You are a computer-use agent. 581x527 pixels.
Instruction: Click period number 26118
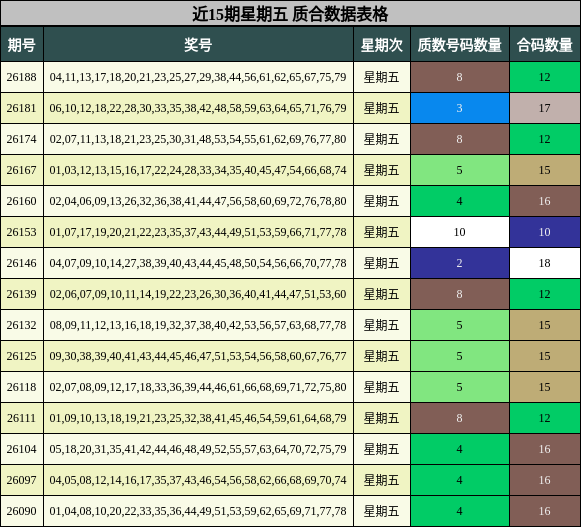click(21, 387)
